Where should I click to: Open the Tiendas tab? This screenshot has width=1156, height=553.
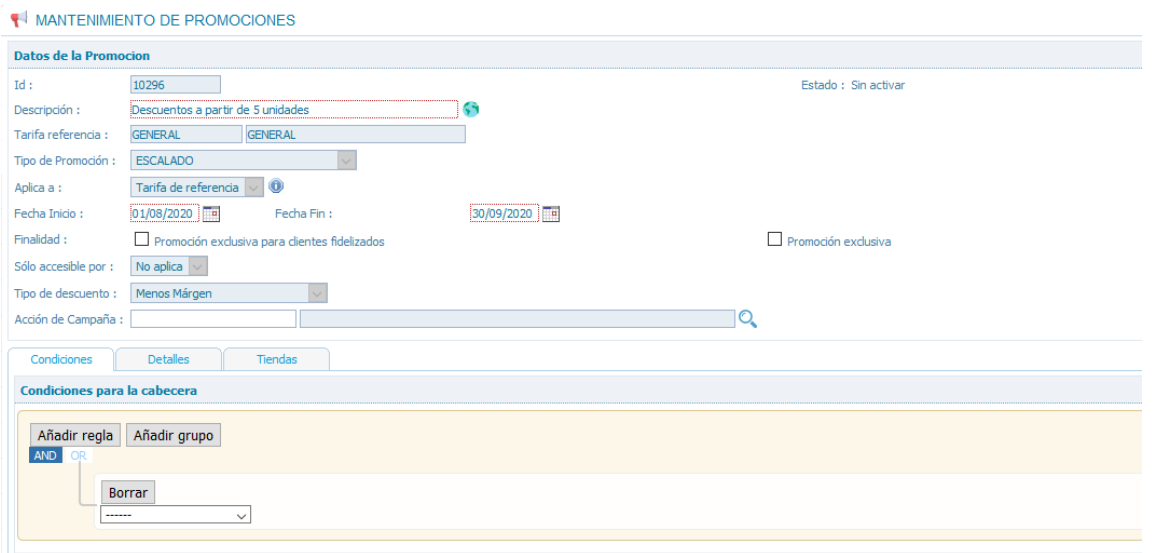tap(276, 359)
